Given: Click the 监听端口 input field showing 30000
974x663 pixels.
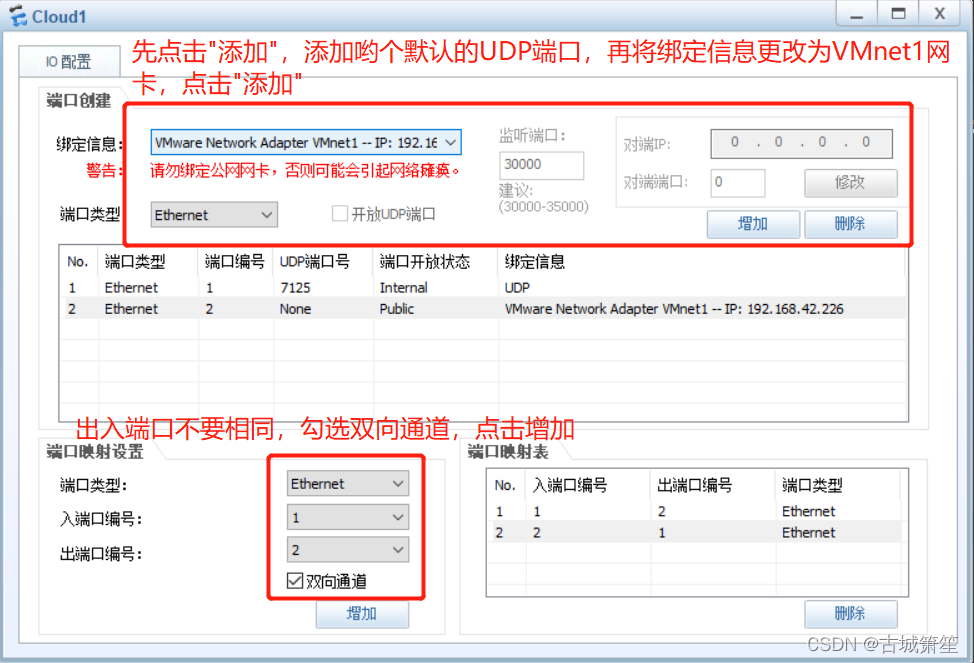Looking at the screenshot, I should pyautogui.click(x=541, y=165).
